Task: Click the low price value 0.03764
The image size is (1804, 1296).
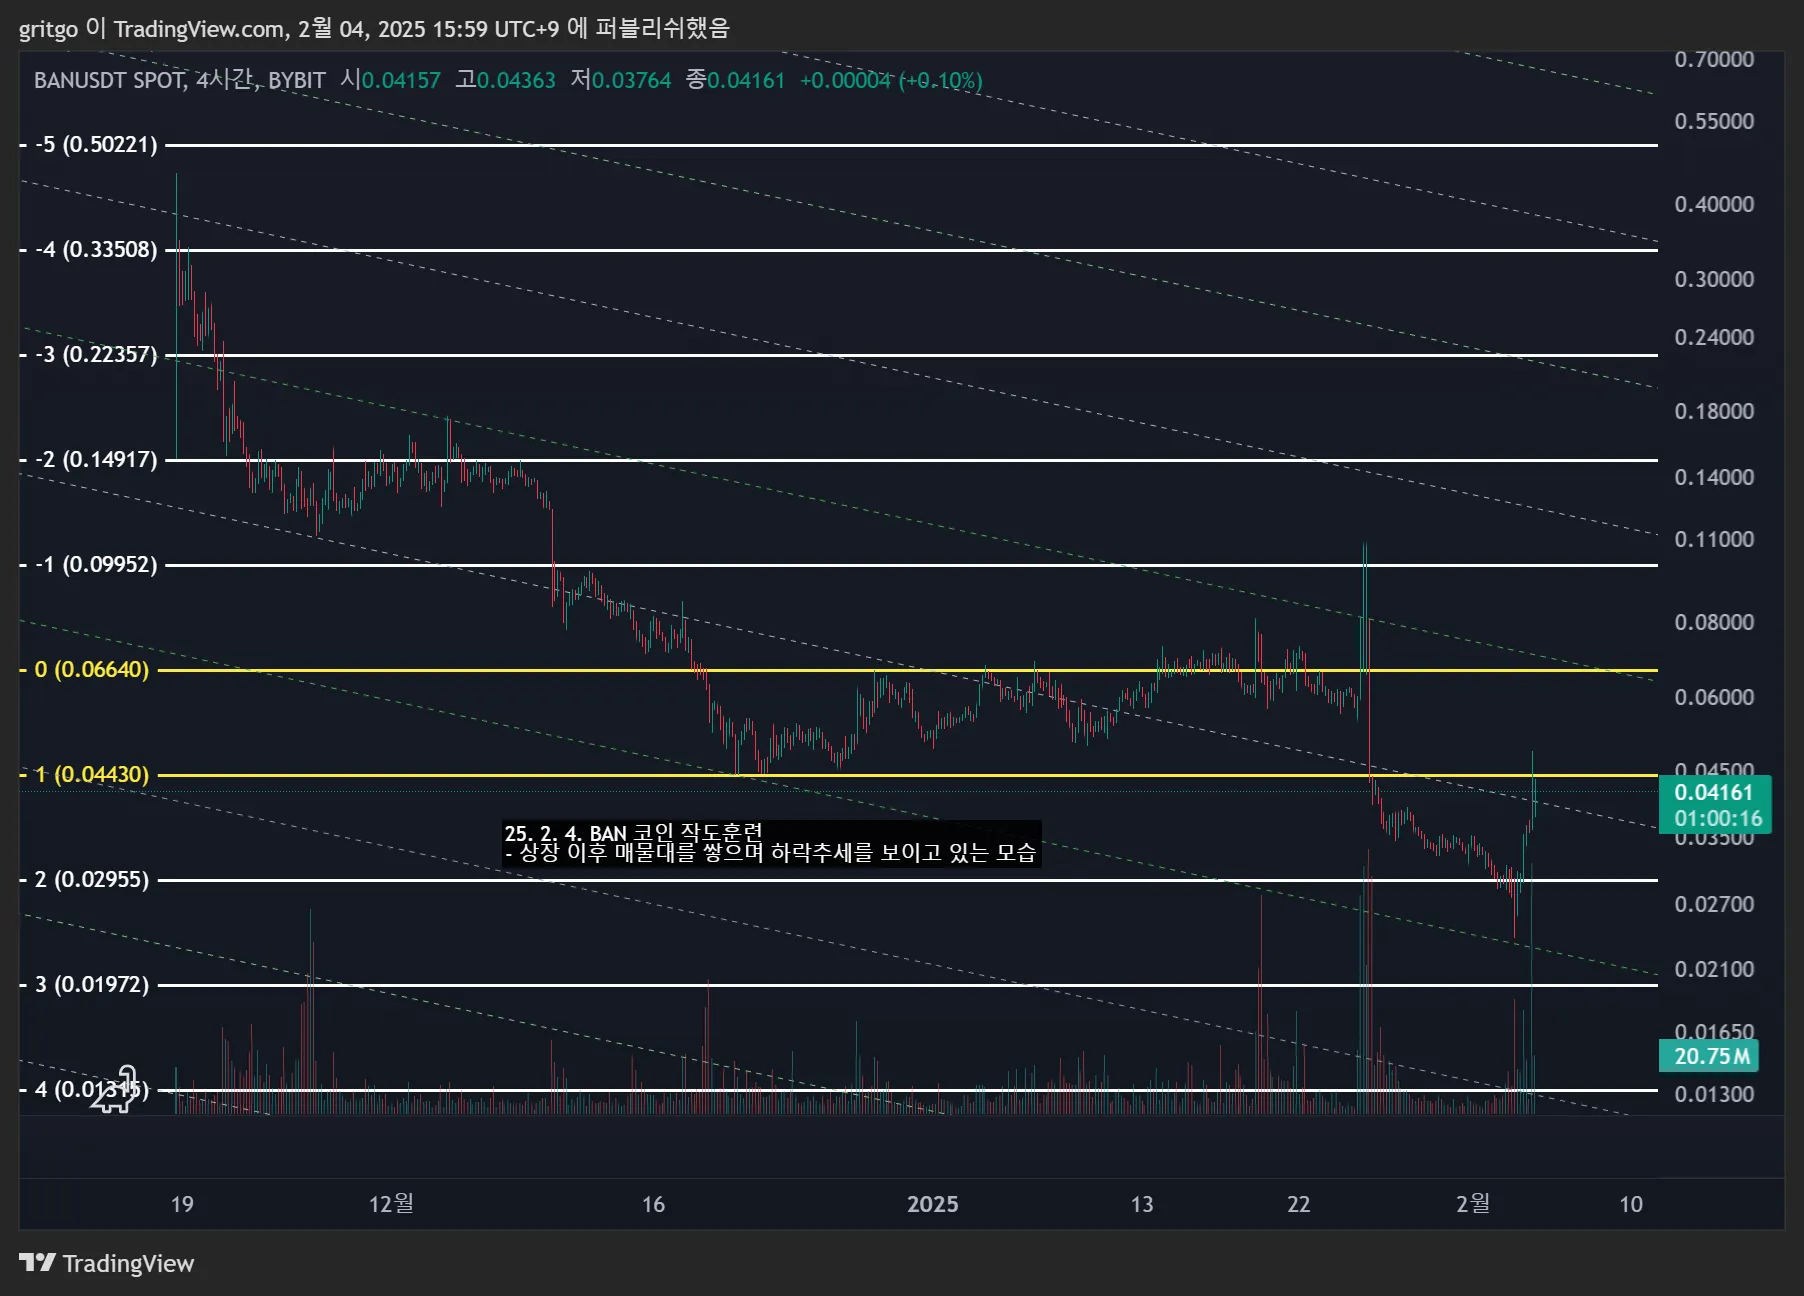Action: (631, 80)
